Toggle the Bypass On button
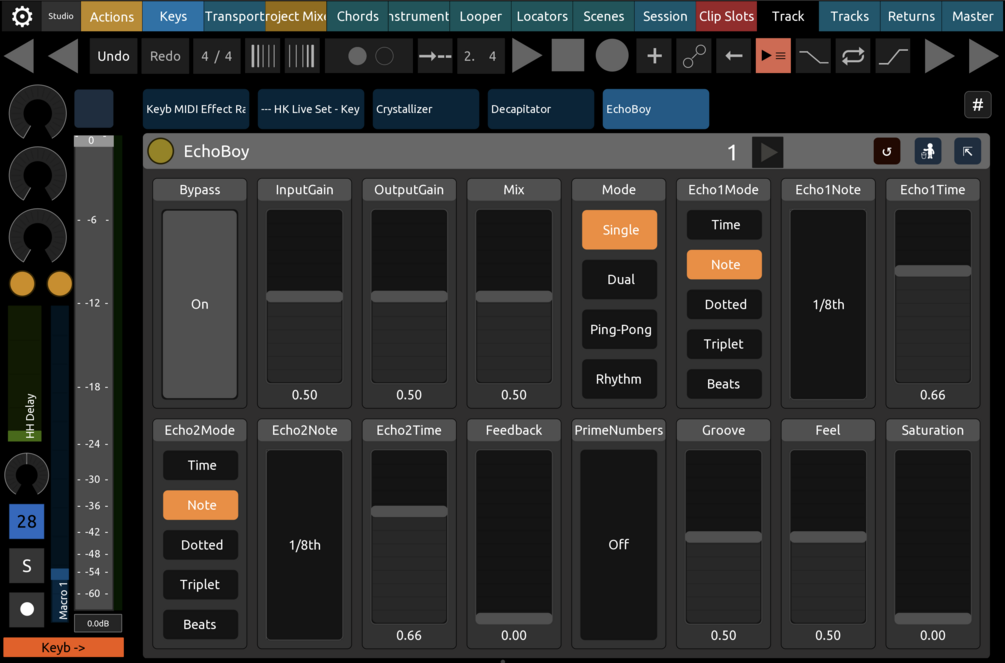1005x663 pixels. pyautogui.click(x=199, y=304)
